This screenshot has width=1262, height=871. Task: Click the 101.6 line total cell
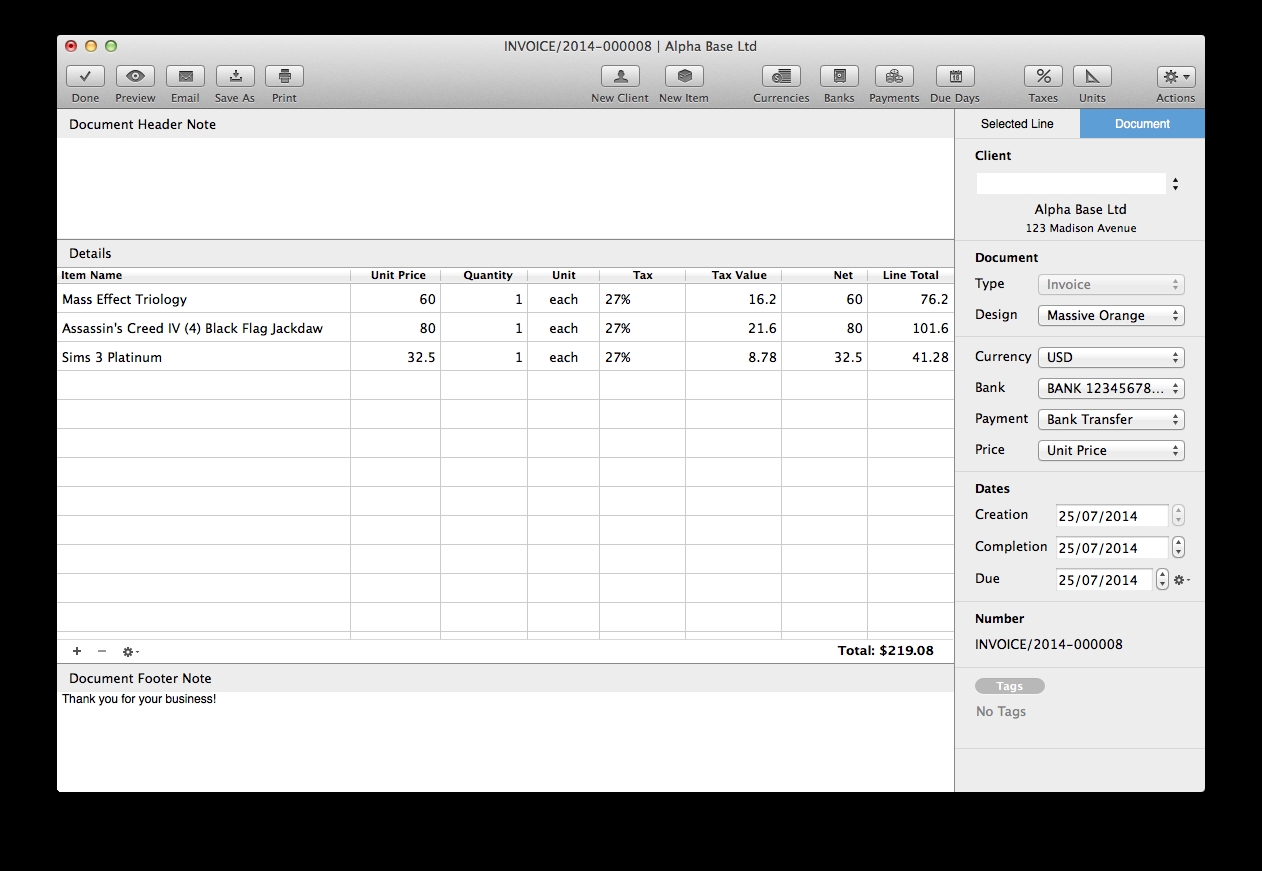911,328
